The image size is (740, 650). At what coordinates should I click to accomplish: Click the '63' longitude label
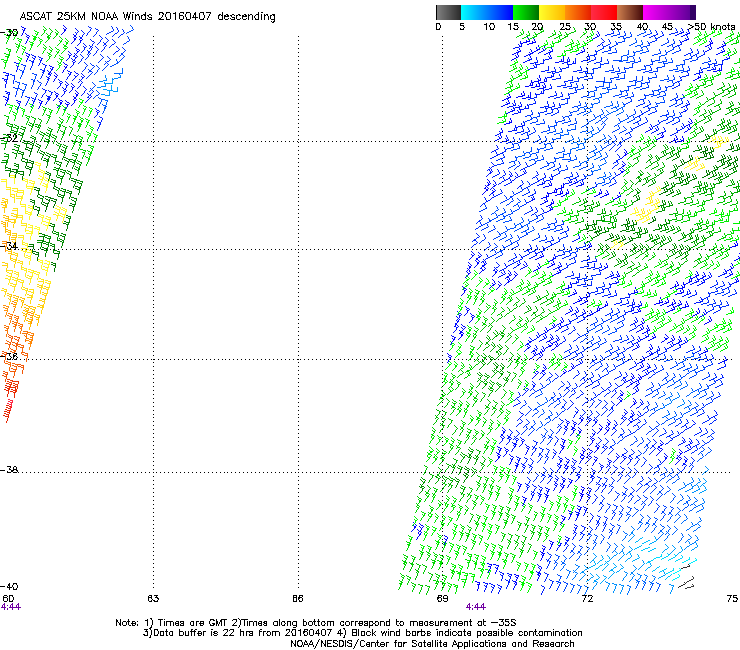coord(153,599)
